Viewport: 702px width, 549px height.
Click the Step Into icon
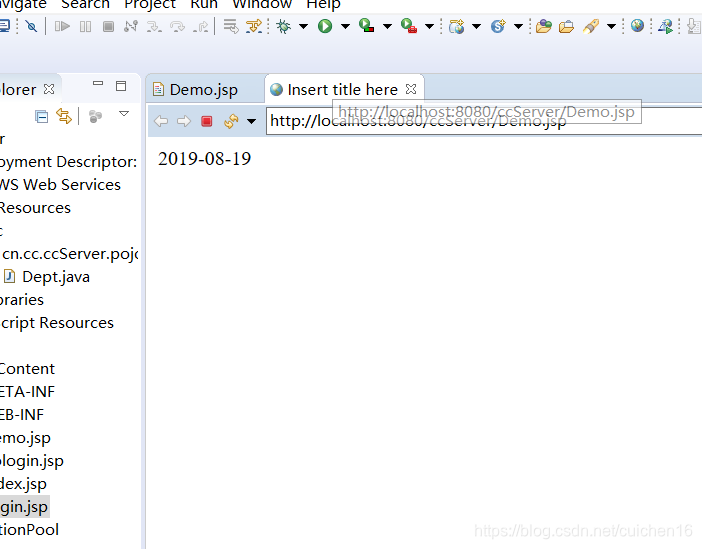coord(154,27)
